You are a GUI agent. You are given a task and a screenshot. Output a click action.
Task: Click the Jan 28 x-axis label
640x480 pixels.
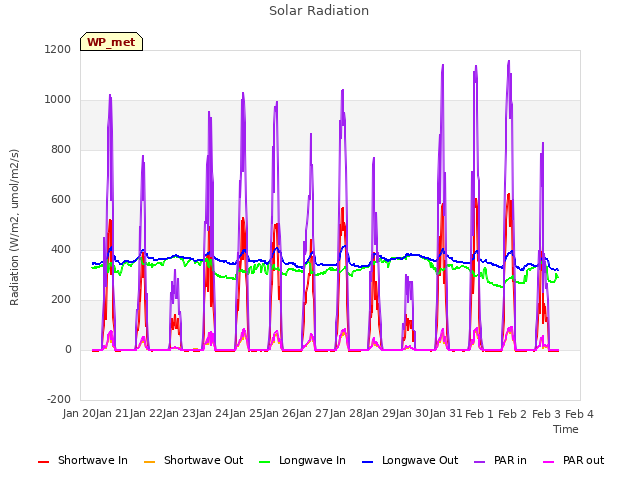[x=346, y=413]
